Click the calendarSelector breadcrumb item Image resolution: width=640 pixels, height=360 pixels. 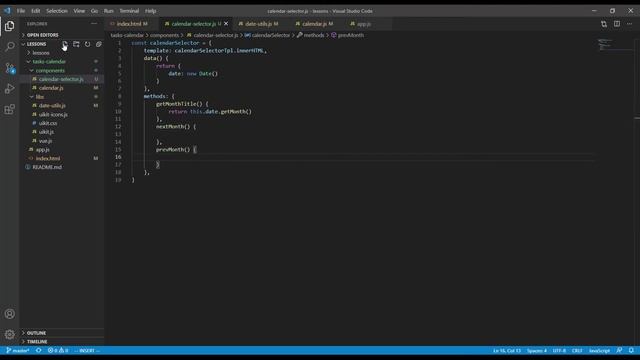pos(267,36)
